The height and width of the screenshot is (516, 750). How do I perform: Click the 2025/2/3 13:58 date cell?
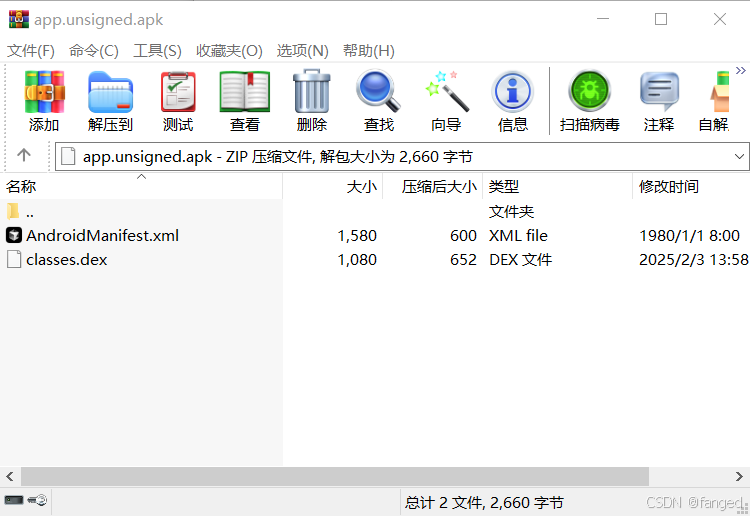coord(694,259)
